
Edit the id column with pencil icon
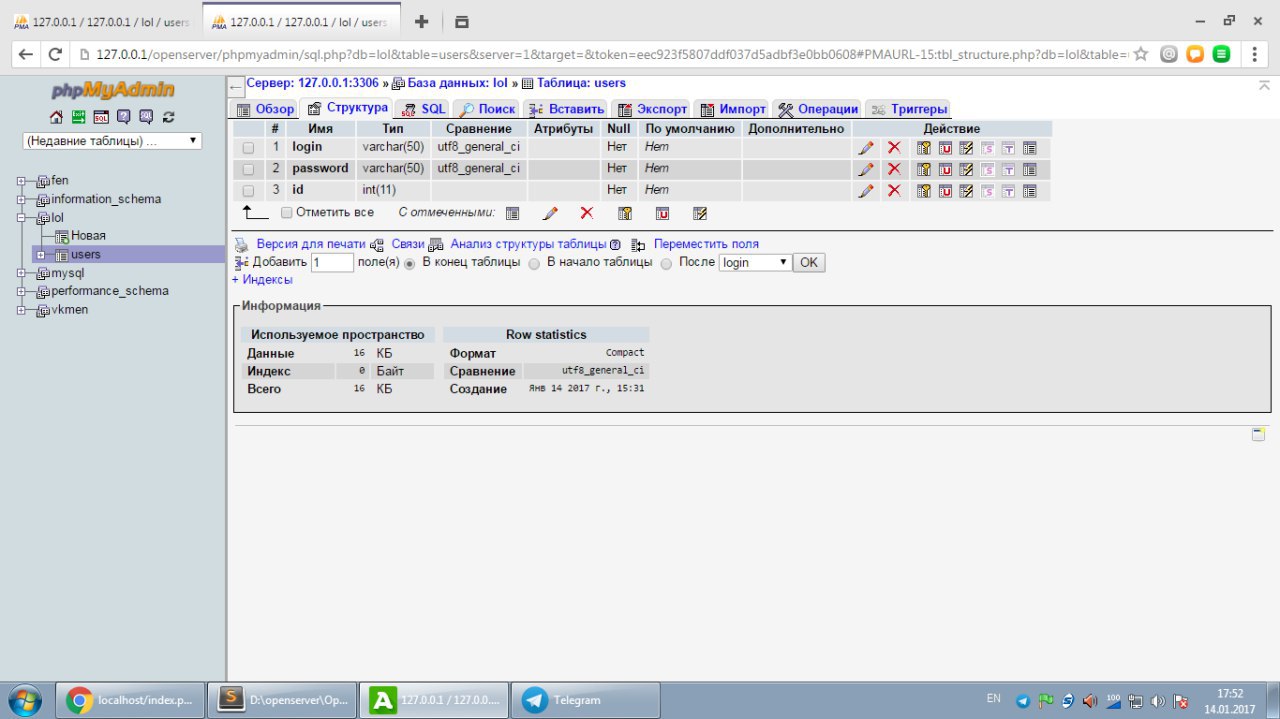(866, 190)
